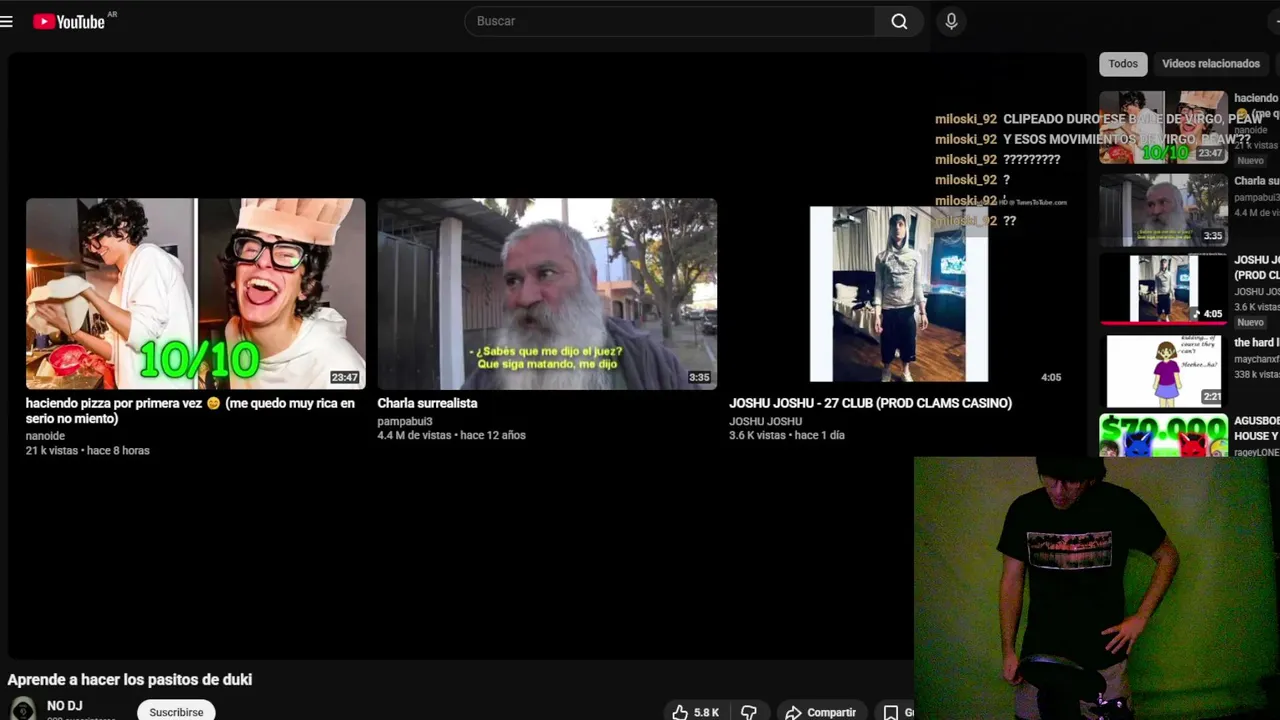Image resolution: width=1280 pixels, height=720 pixels.
Task: Click the 3:35 duration badge on the end-screen Charla thumbnail
Action: click(699, 378)
